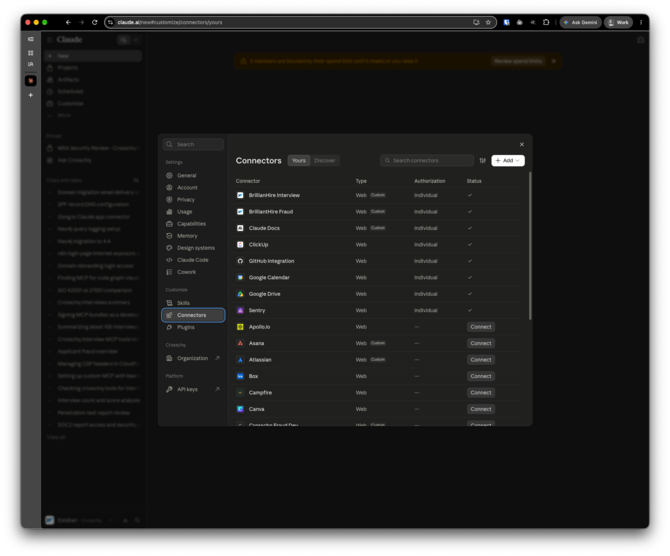The width and height of the screenshot is (670, 556).
Task: Click the Apollo.io connector icon
Action: pyautogui.click(x=240, y=327)
